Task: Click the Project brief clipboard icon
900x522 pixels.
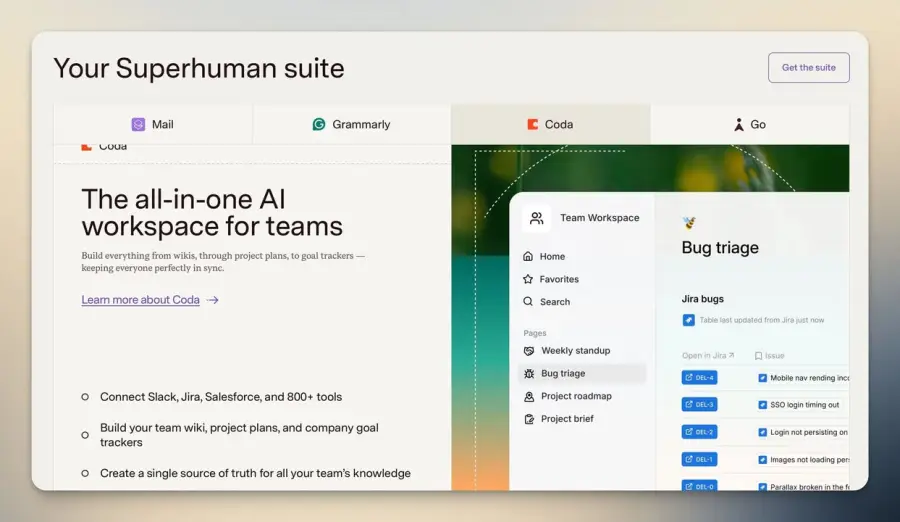Action: (x=529, y=419)
